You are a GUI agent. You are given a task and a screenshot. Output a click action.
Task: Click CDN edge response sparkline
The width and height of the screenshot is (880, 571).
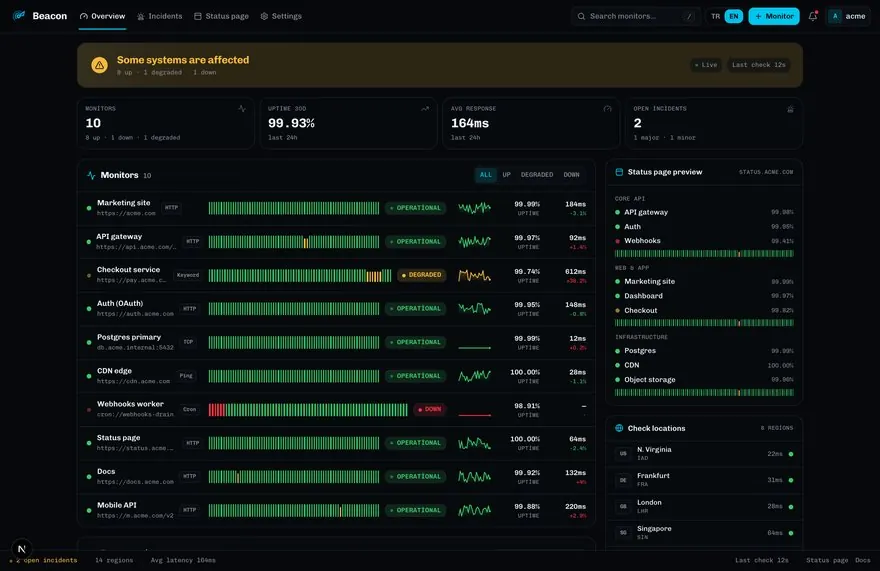pos(474,376)
